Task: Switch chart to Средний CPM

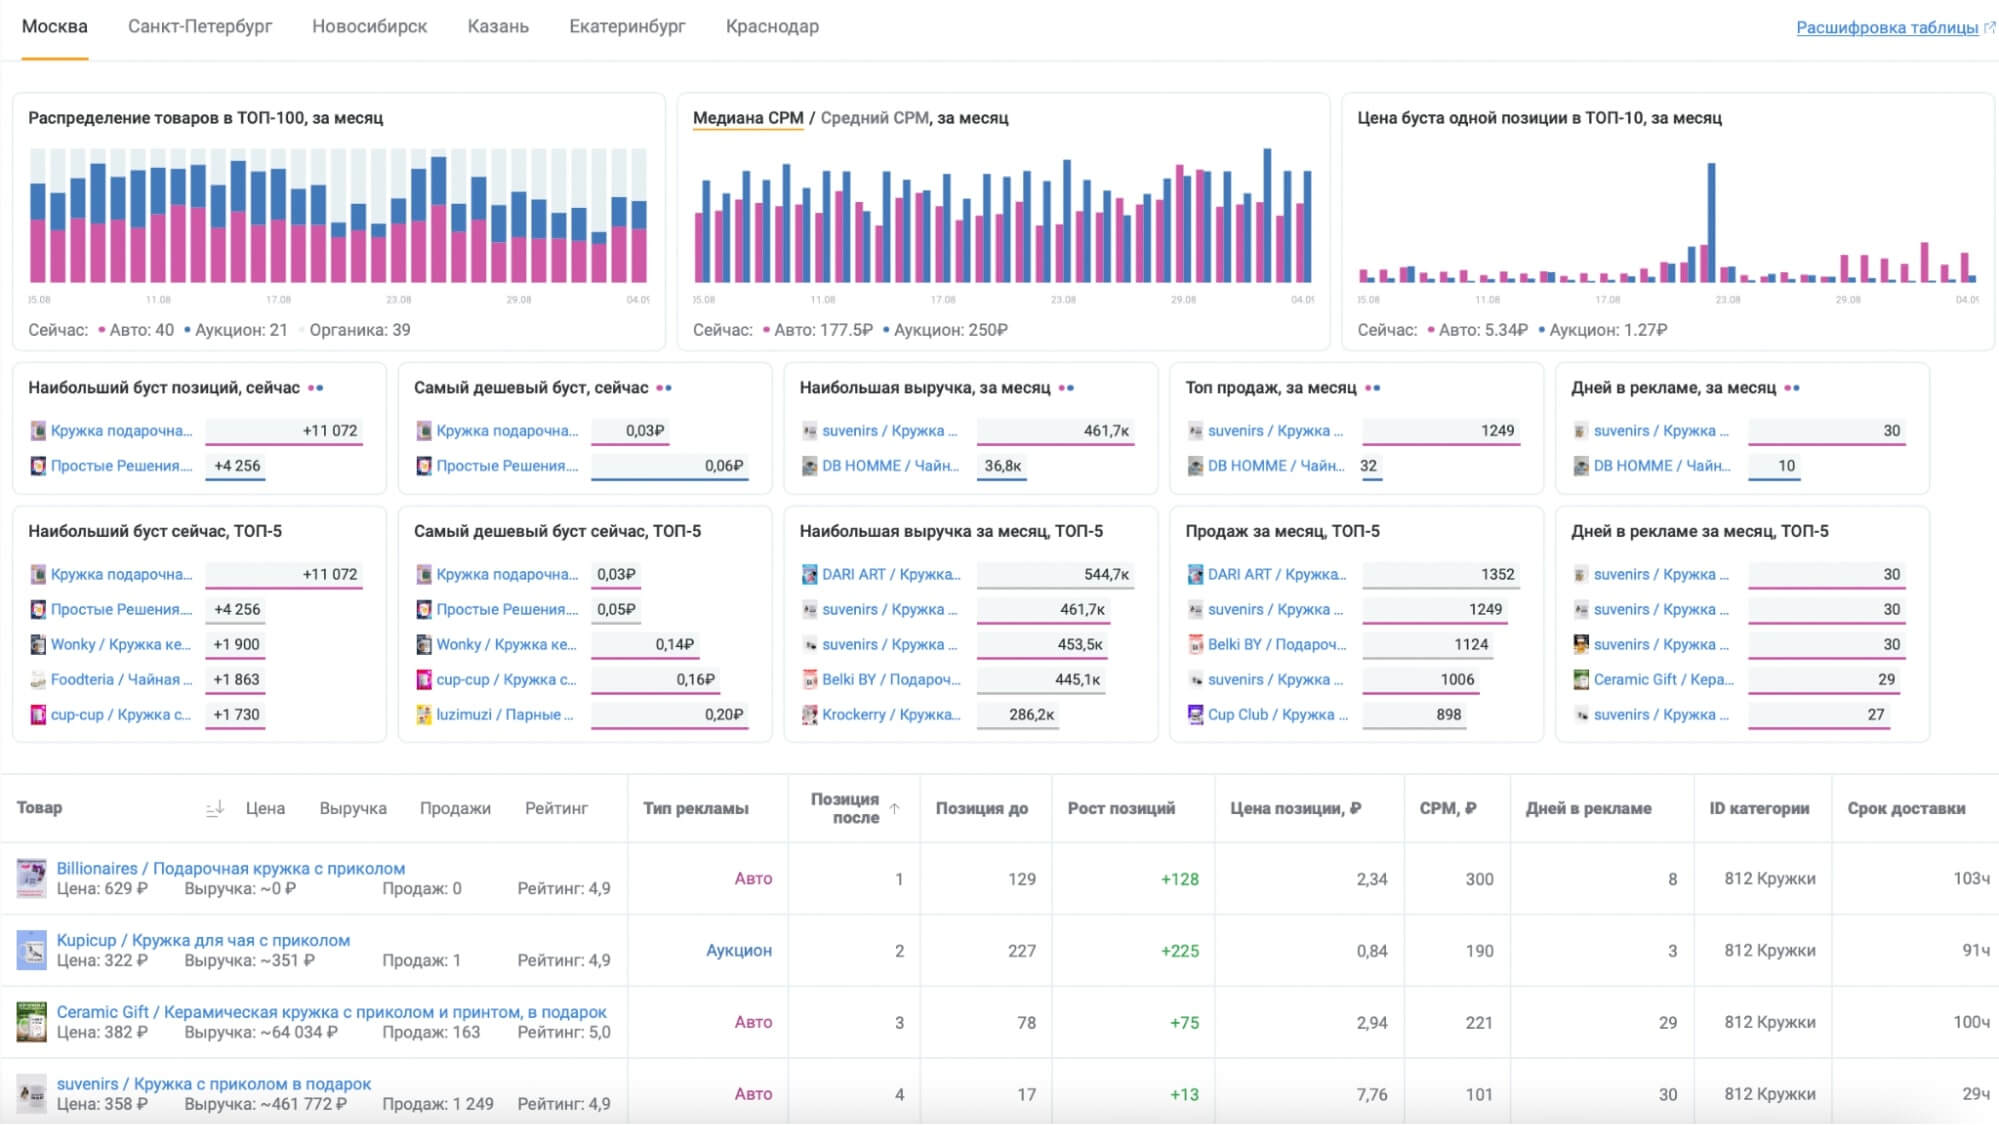Action: coord(874,118)
